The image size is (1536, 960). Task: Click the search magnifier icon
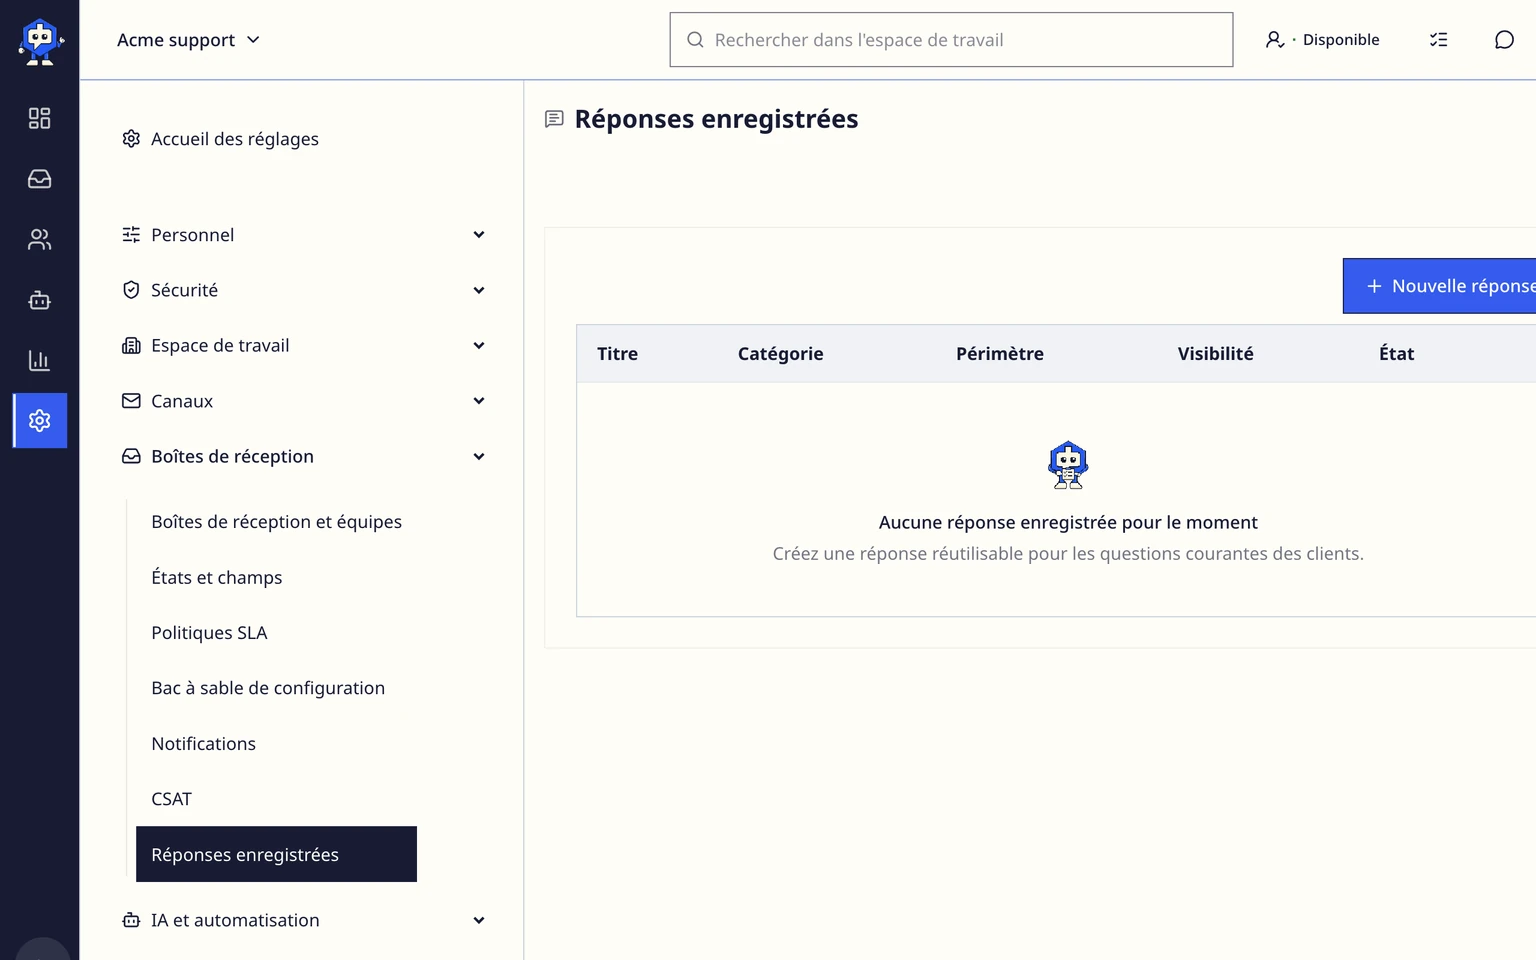click(x=695, y=40)
